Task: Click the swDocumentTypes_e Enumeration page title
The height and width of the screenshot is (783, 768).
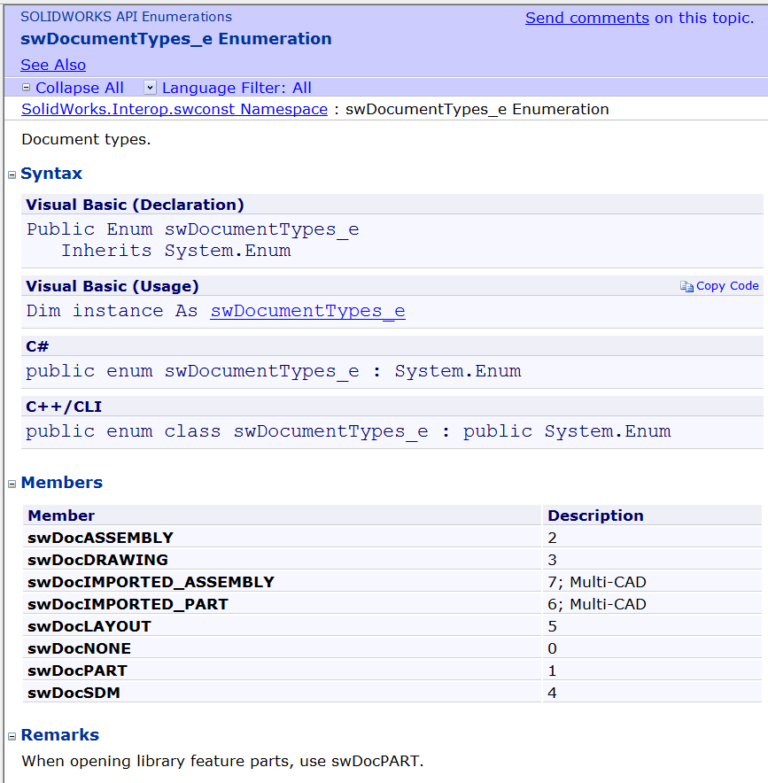Action: (x=176, y=39)
